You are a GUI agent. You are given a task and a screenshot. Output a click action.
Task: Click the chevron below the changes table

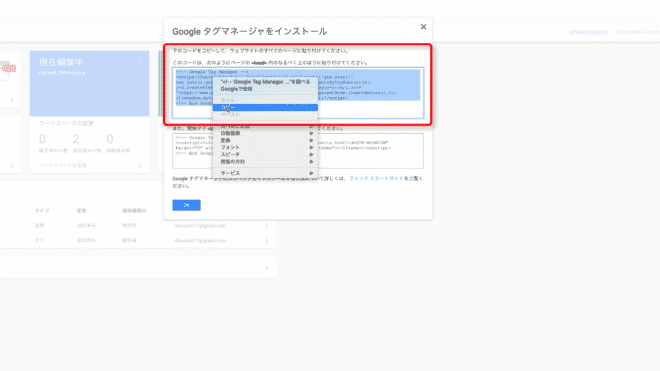[x=266, y=267]
